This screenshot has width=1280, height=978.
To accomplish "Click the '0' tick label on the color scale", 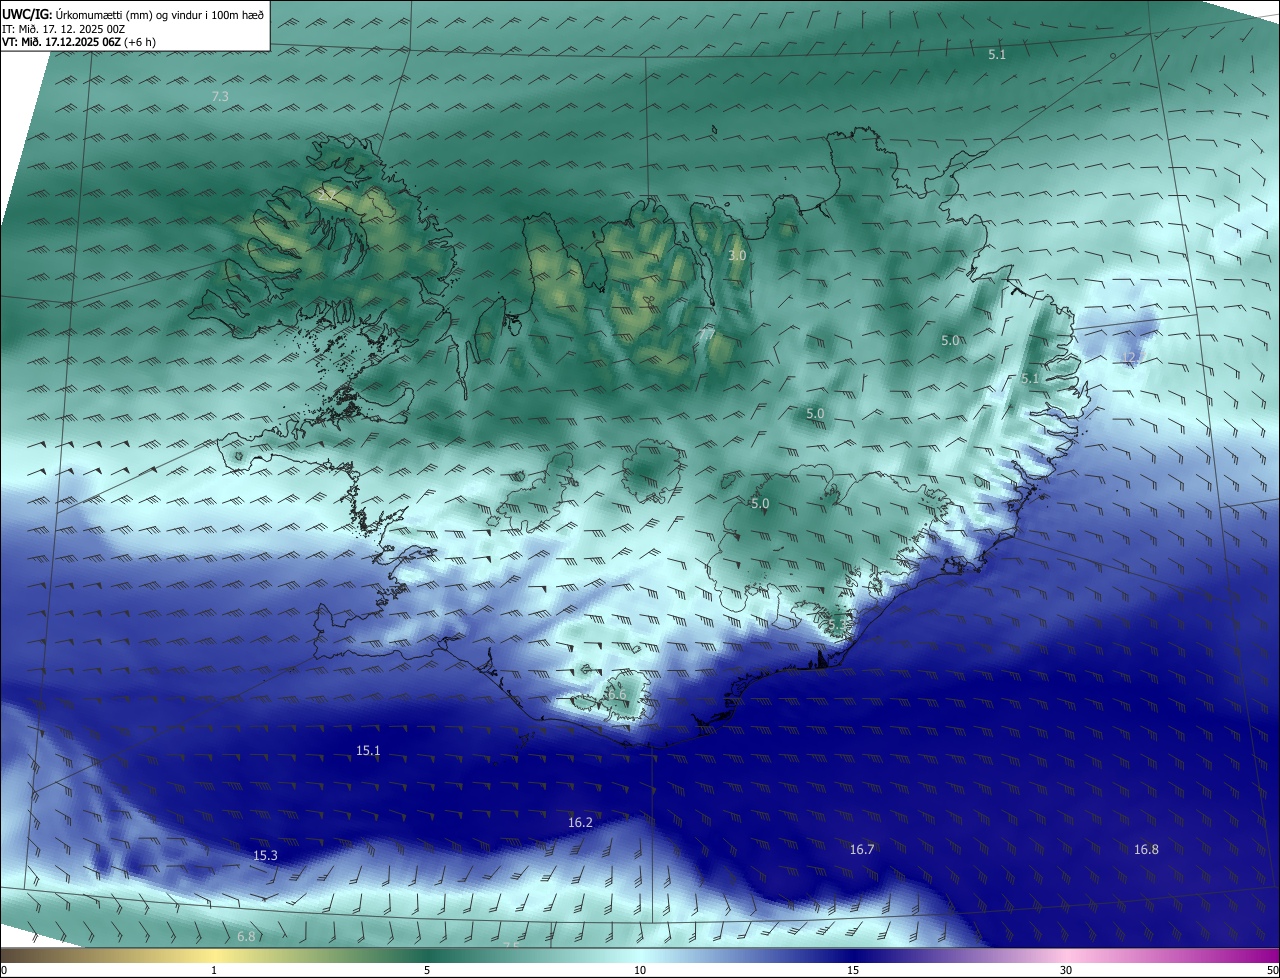I will (4, 970).
